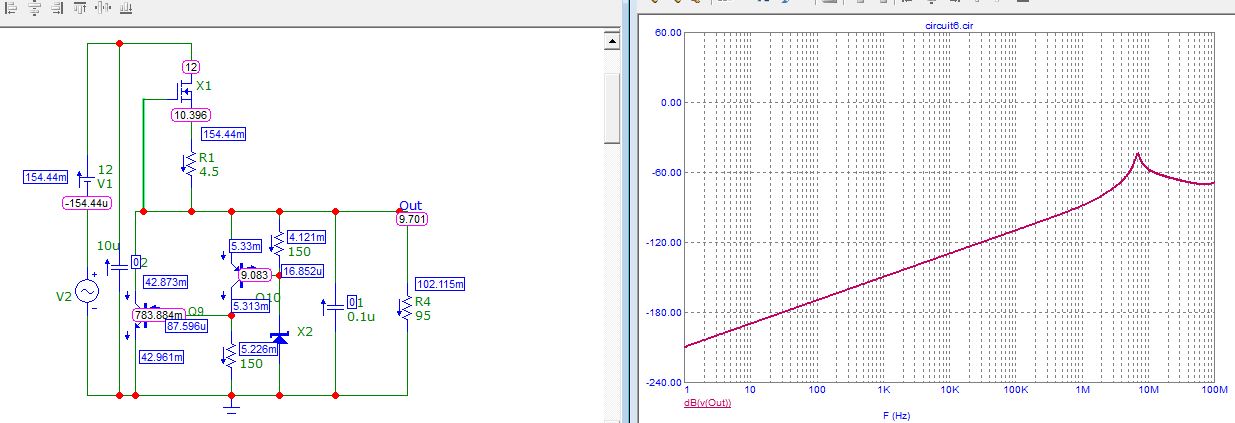This screenshot has height=423, width=1235.
Task: Click the 87.596u current value
Action: 187,326
